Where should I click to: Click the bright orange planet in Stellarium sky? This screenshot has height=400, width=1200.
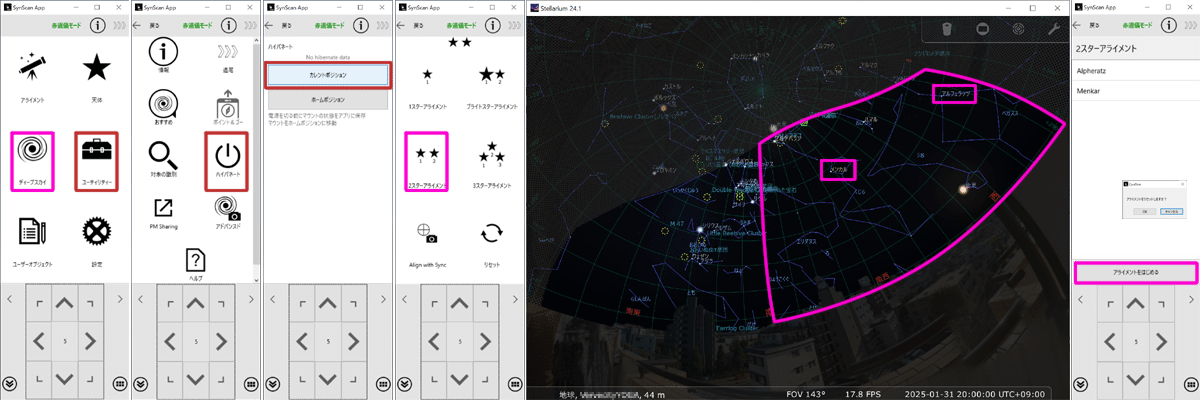965,188
